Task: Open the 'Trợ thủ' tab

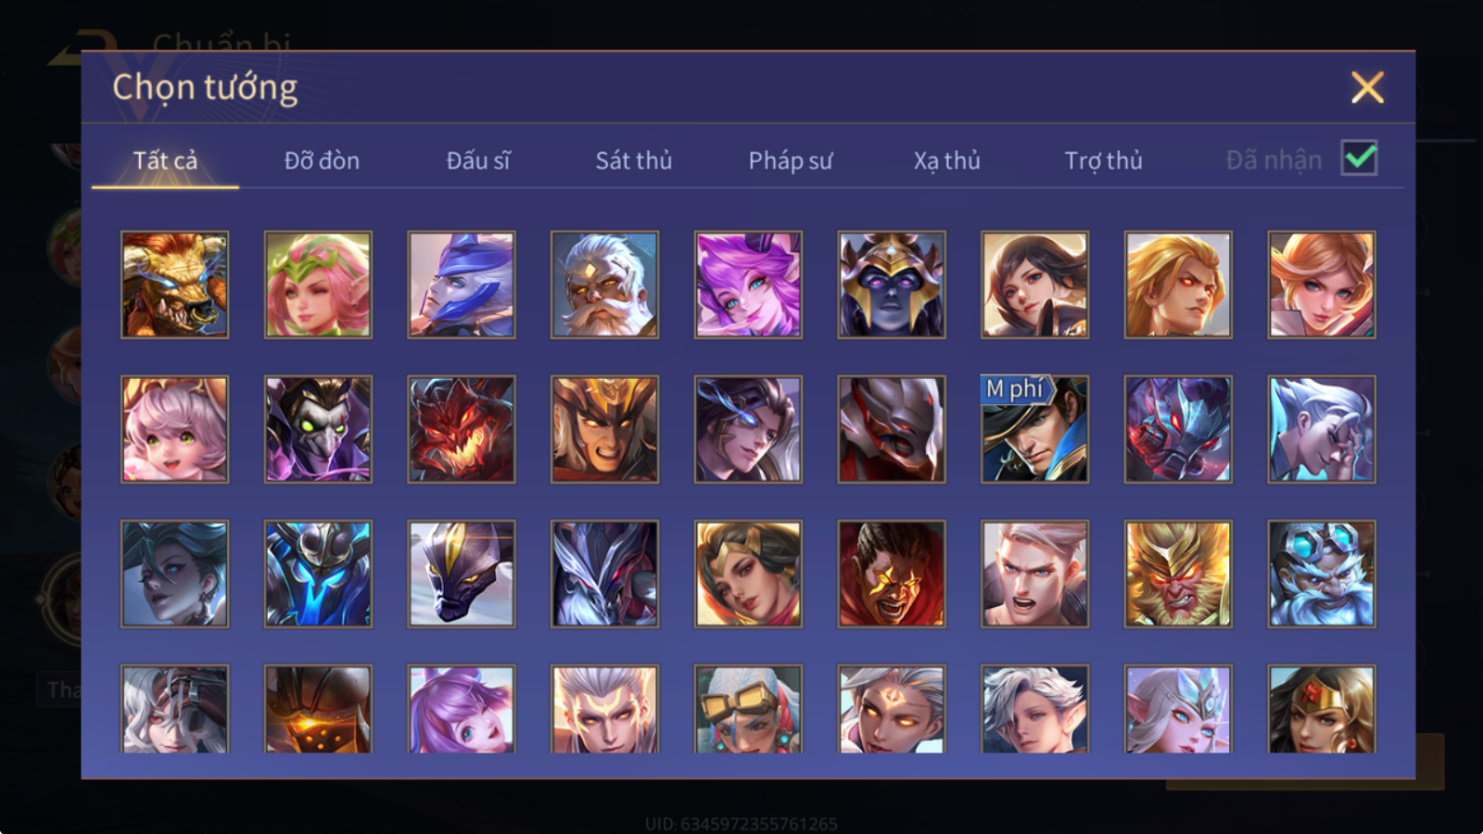Action: point(1103,160)
